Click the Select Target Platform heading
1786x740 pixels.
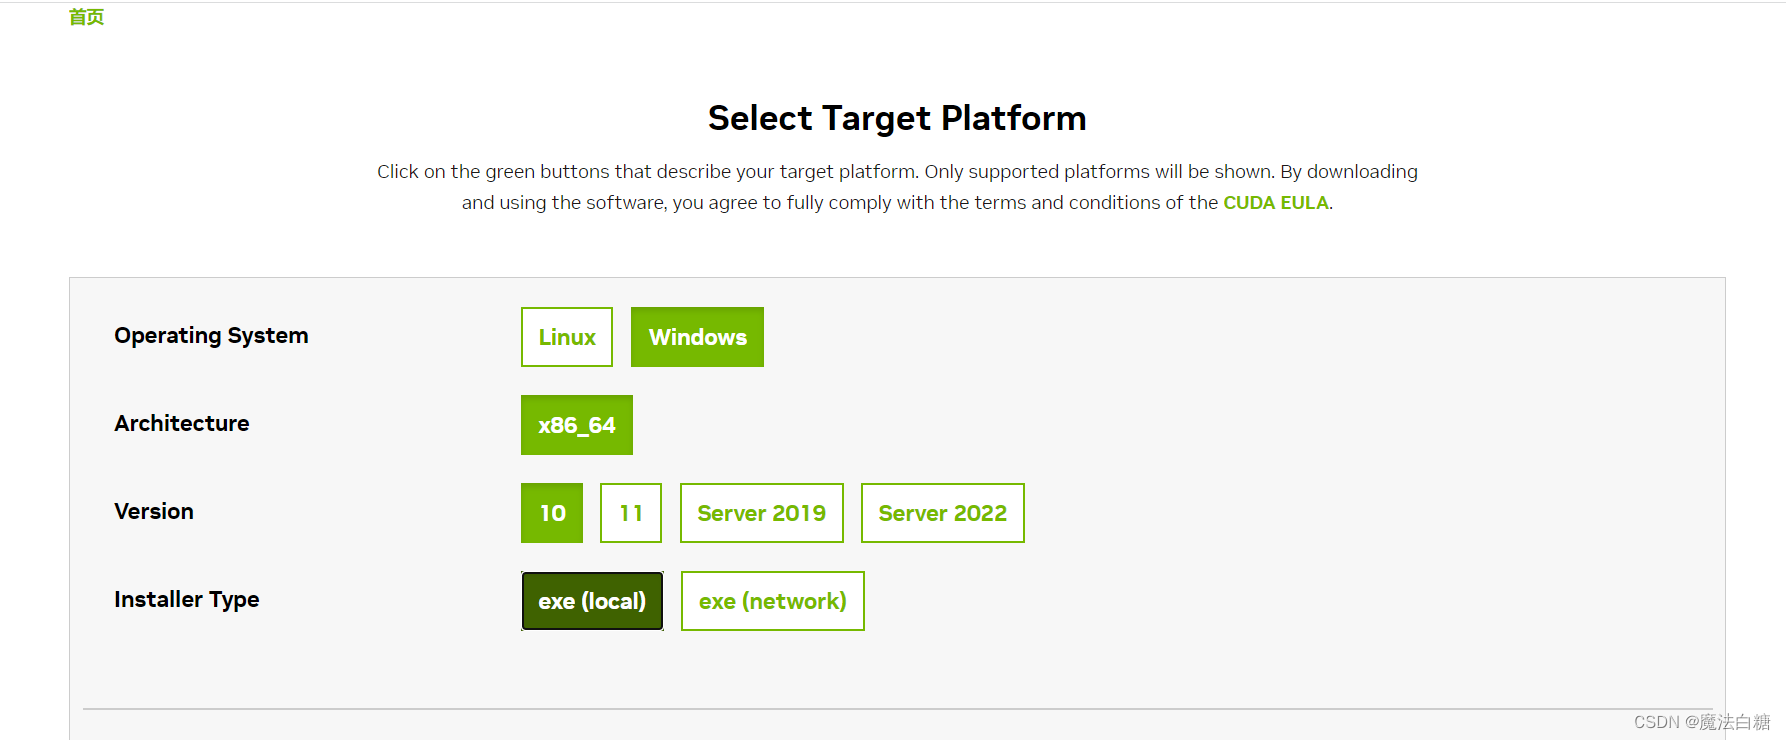point(897,118)
